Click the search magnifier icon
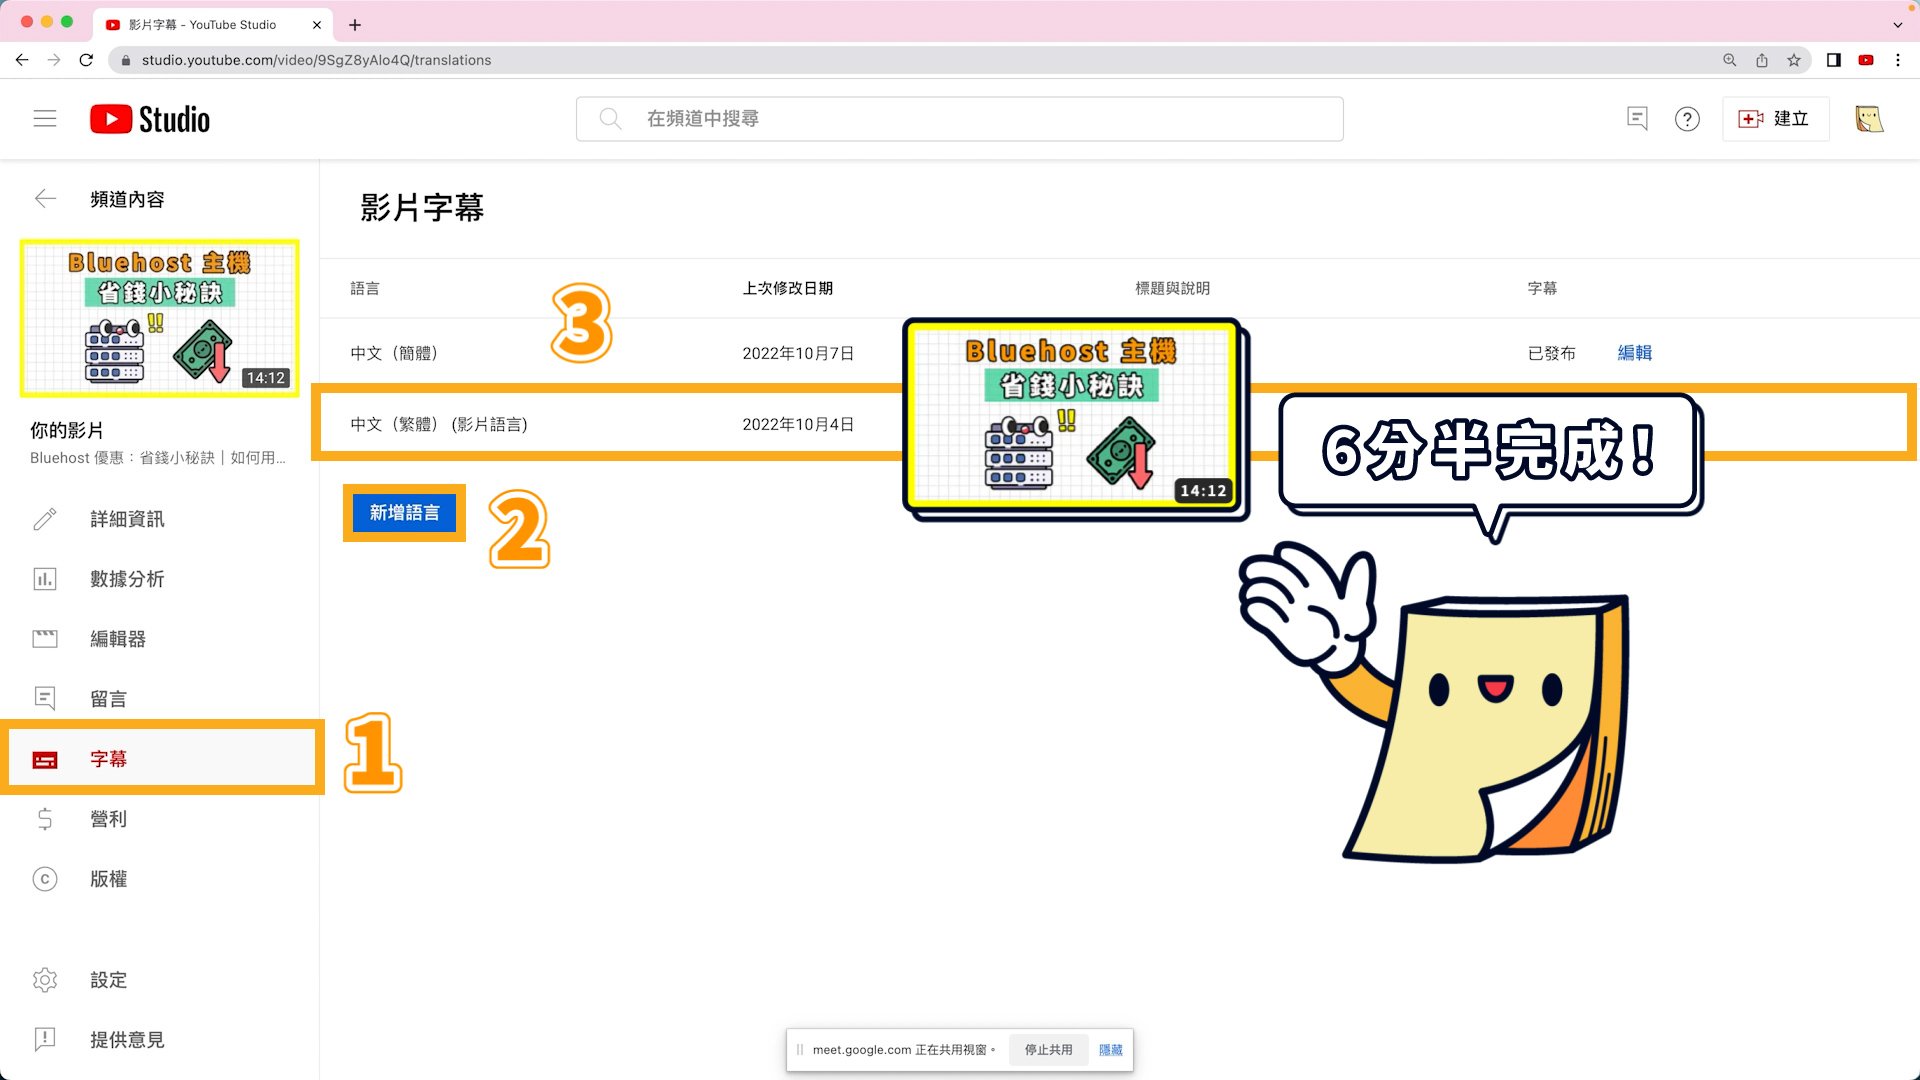 point(610,119)
